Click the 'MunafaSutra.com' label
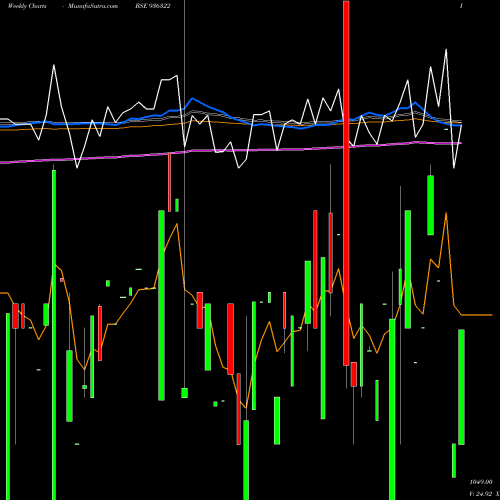Image resolution: width=500 pixels, height=500 pixels. (x=93, y=6)
